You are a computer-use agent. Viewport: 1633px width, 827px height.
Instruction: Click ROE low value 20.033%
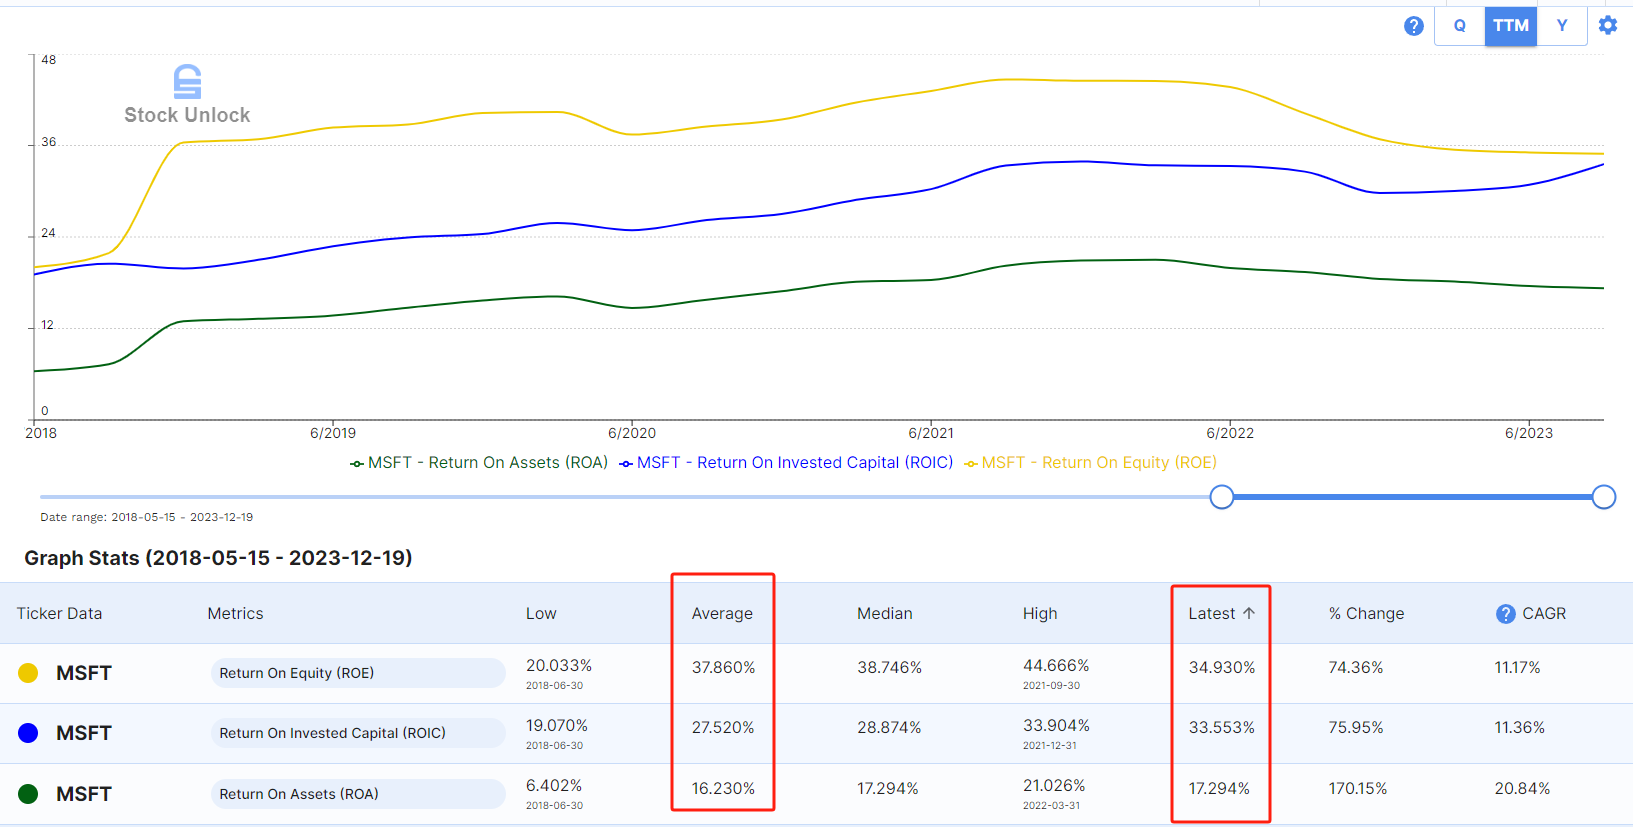pos(559,666)
